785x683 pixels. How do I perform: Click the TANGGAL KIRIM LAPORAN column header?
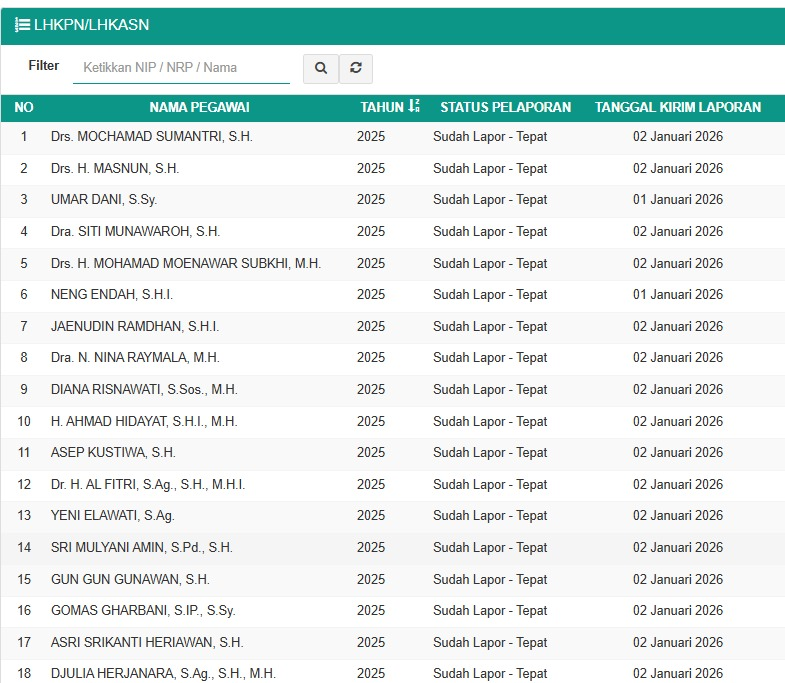coord(677,107)
